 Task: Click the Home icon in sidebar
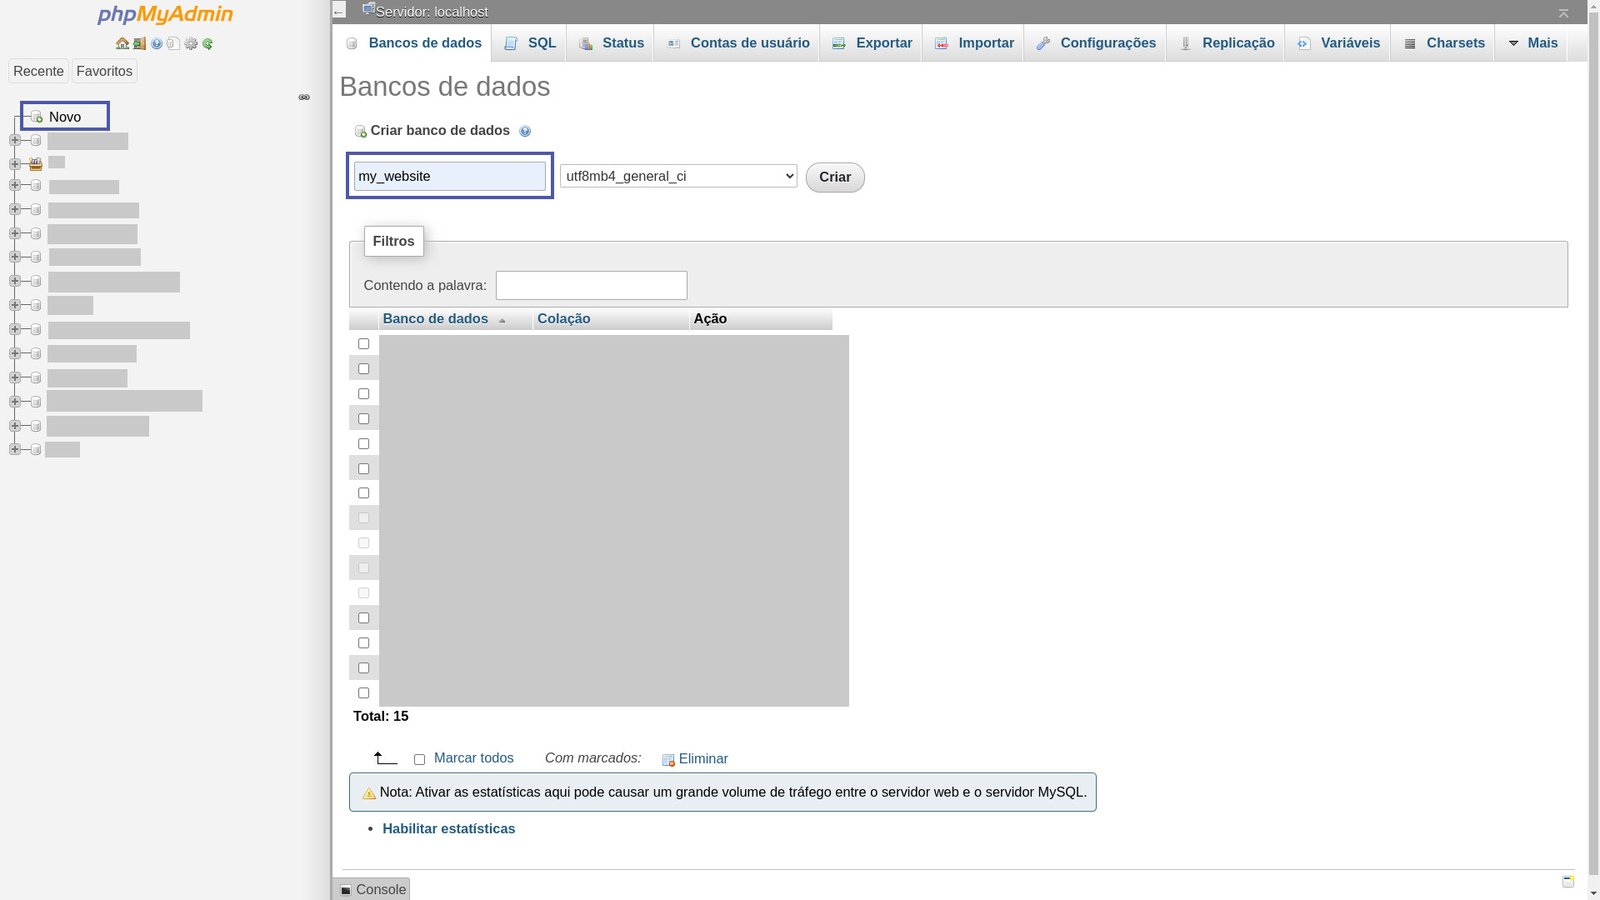click(122, 43)
